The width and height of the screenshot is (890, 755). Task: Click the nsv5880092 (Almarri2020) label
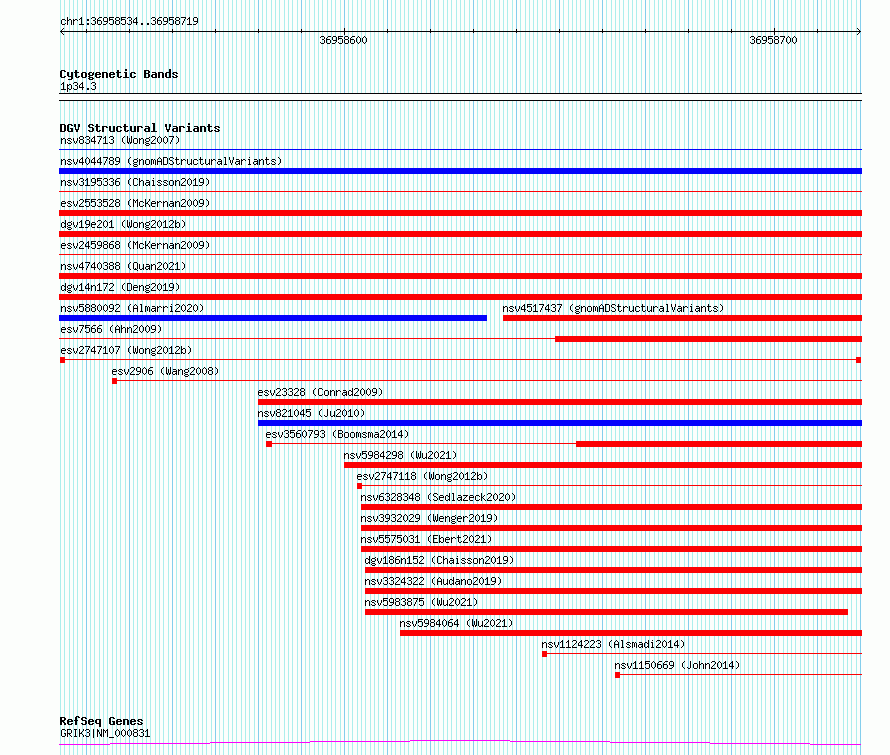132,308
